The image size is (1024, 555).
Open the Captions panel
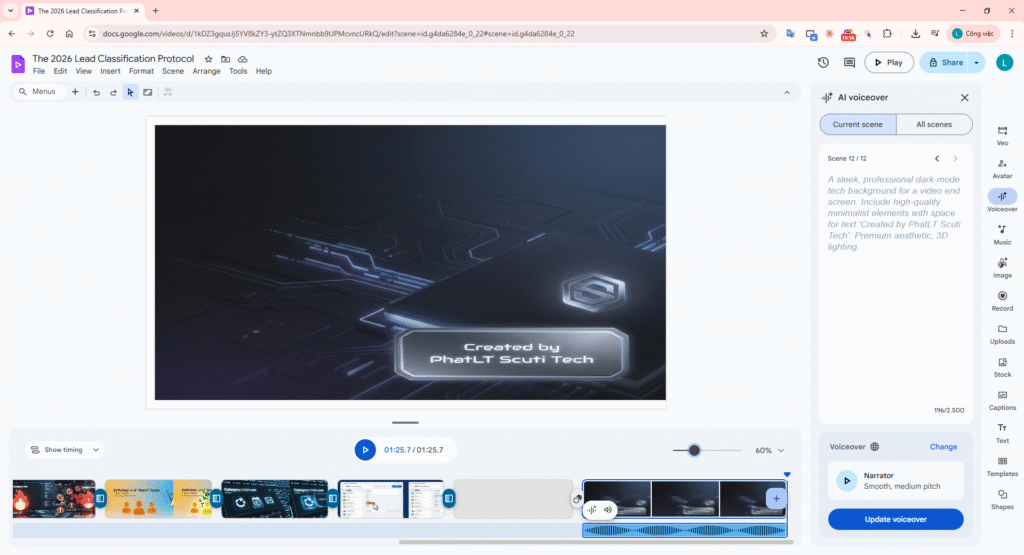[x=1002, y=399]
